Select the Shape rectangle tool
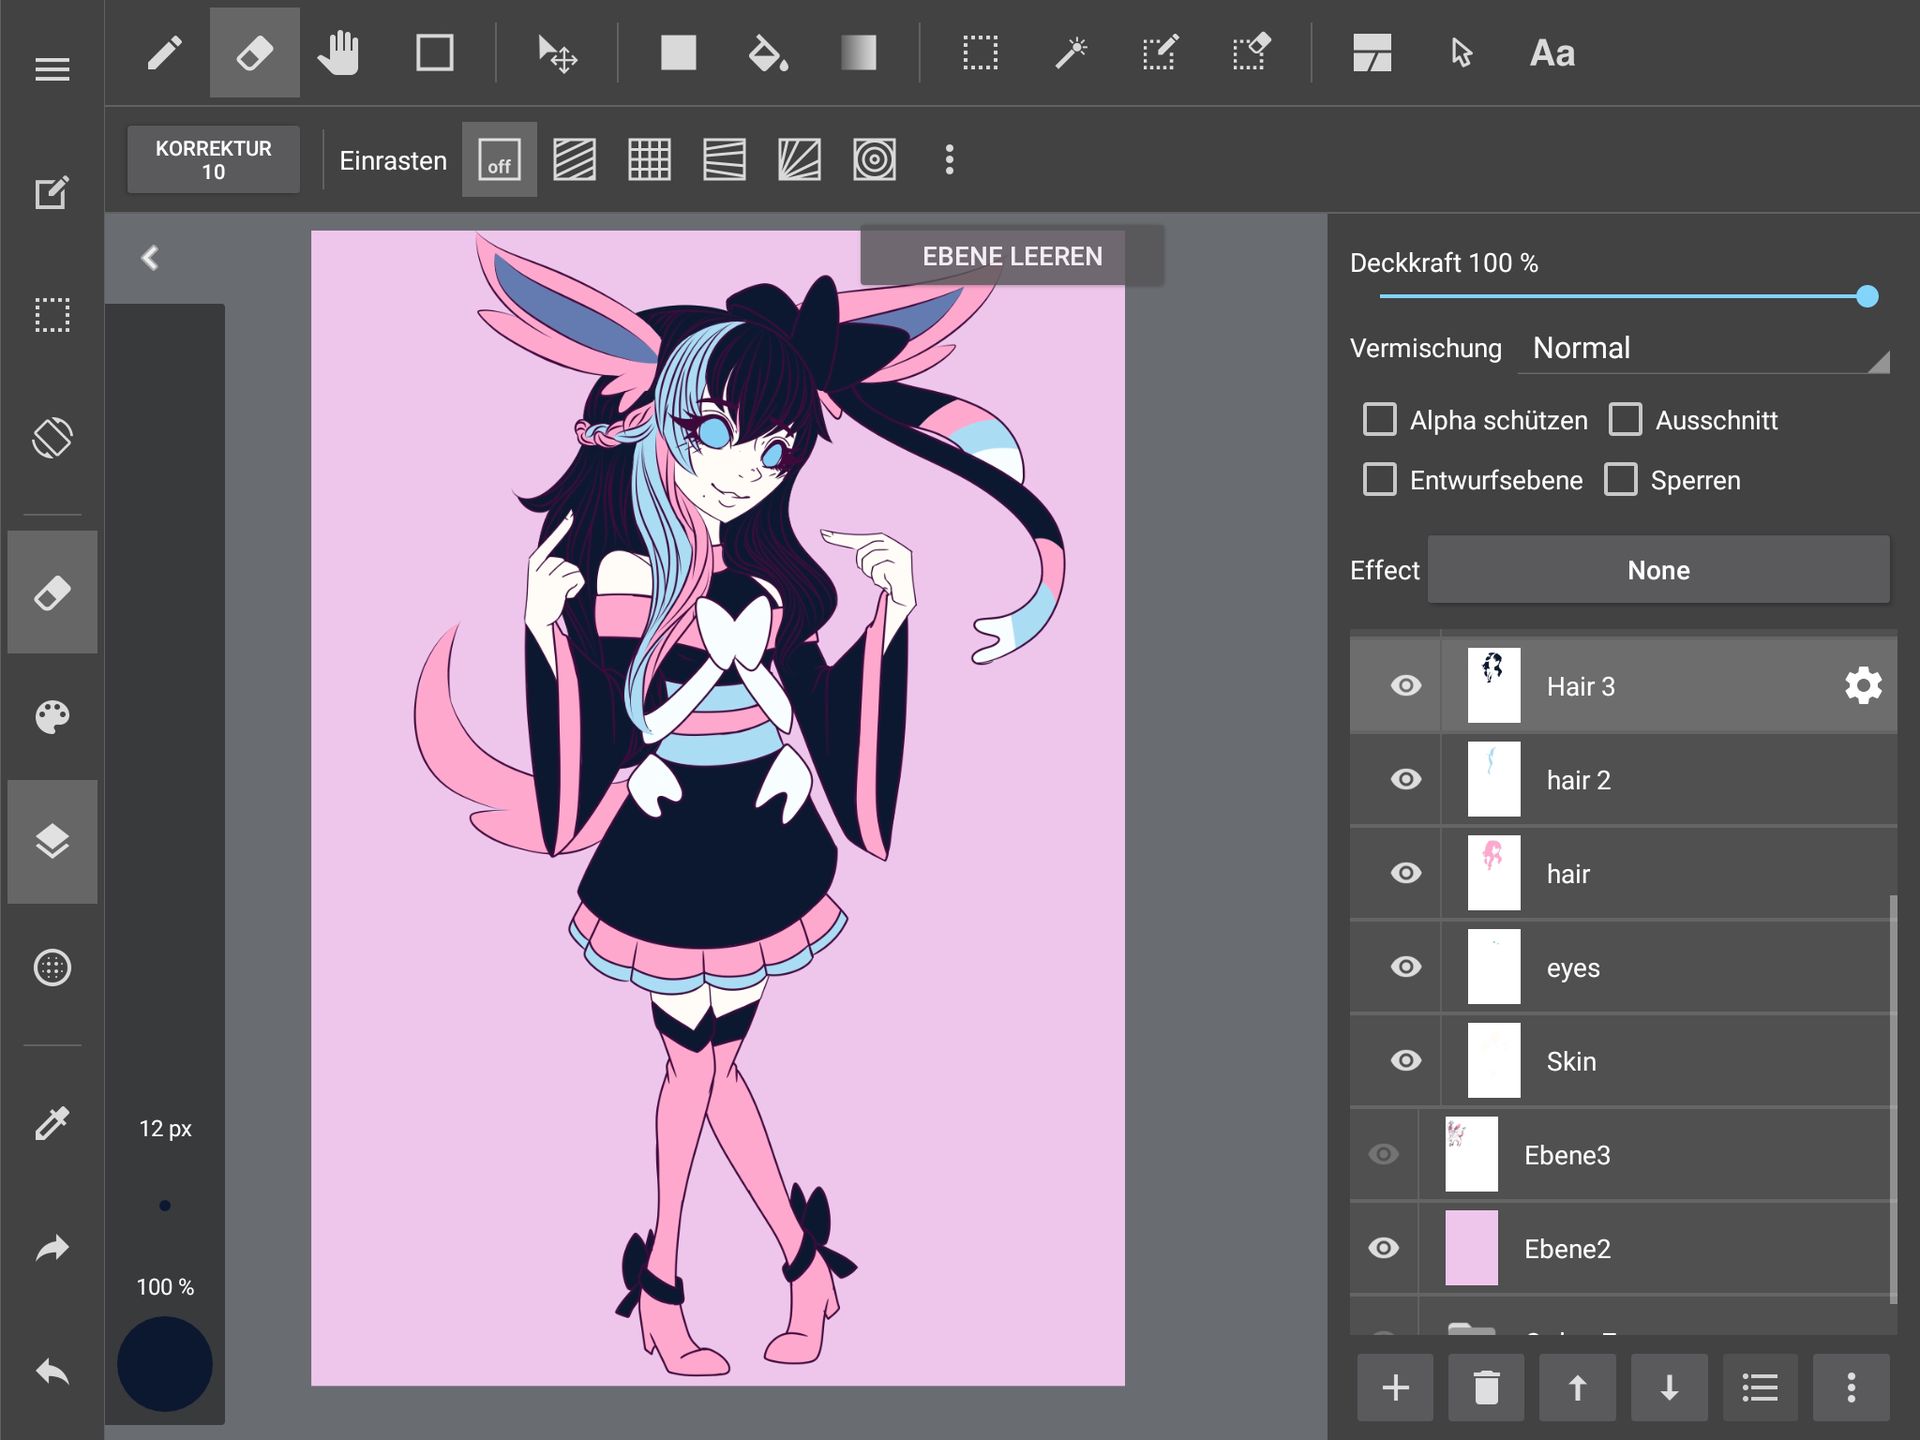Viewport: 1920px width, 1440px height. point(435,53)
